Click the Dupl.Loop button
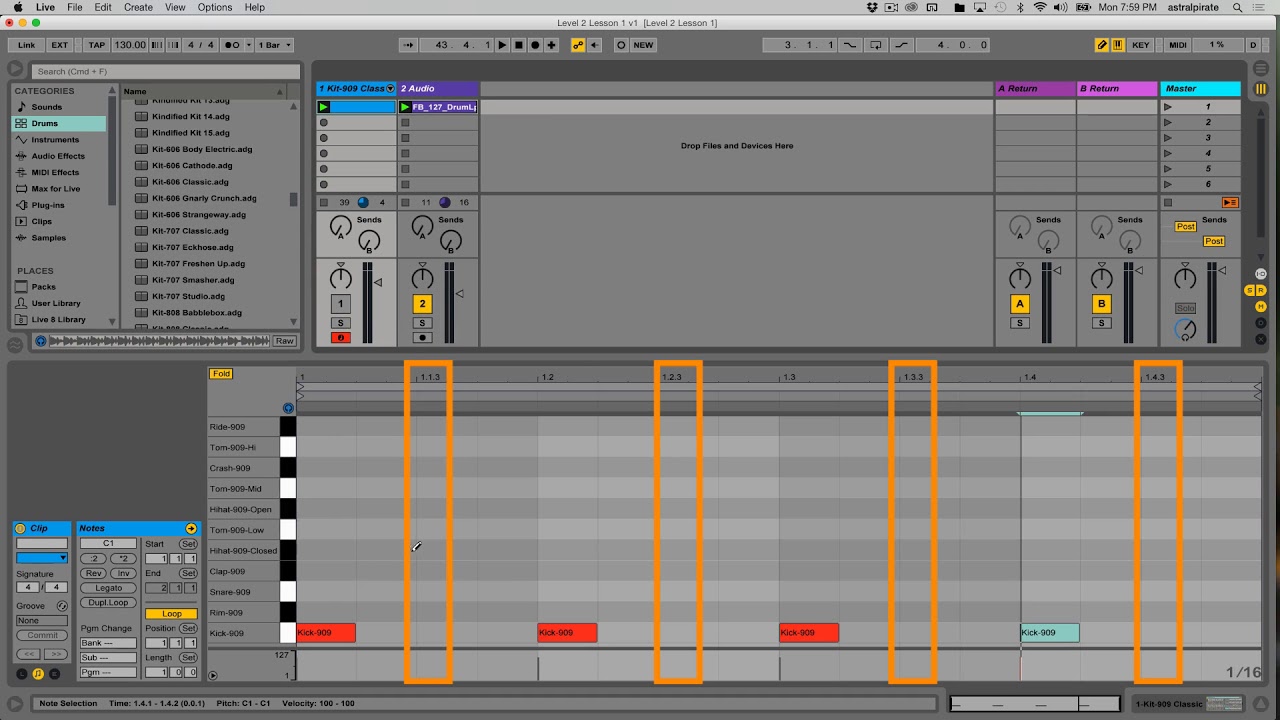 (108, 602)
